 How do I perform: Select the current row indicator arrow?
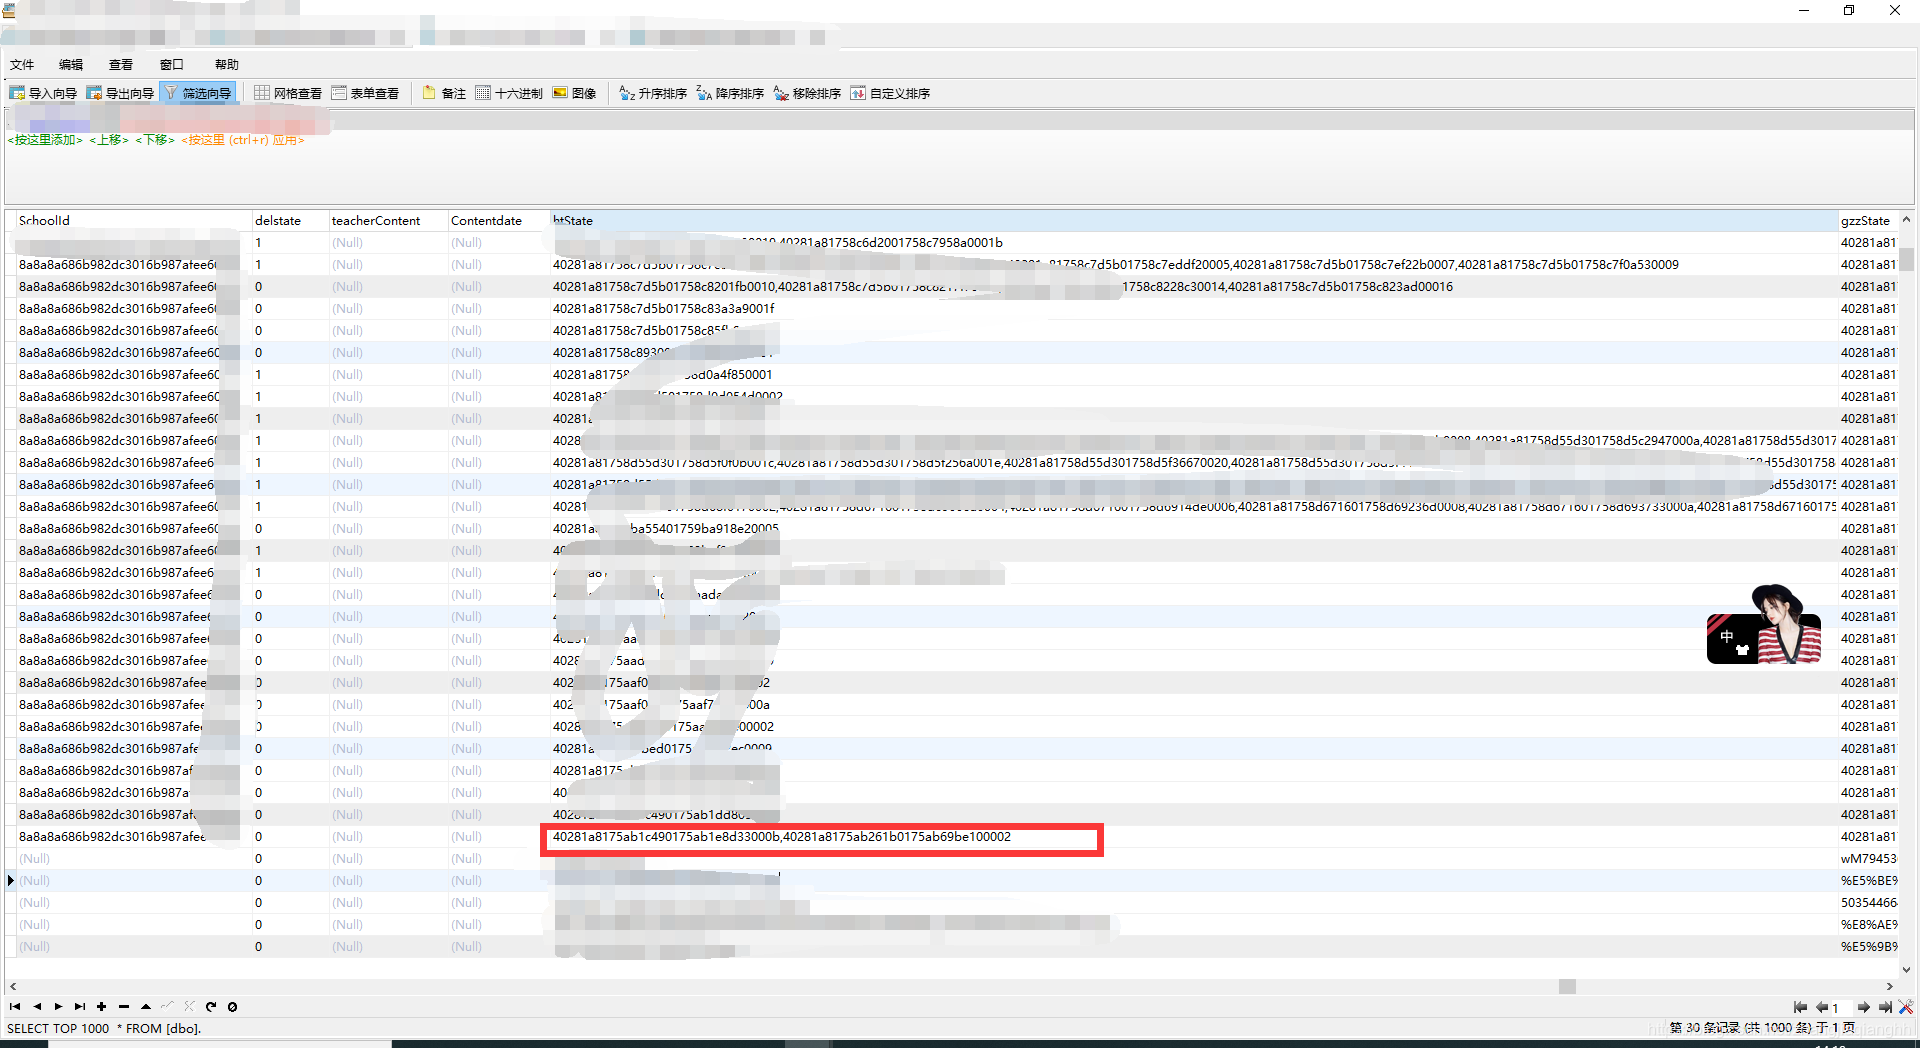tap(11, 881)
